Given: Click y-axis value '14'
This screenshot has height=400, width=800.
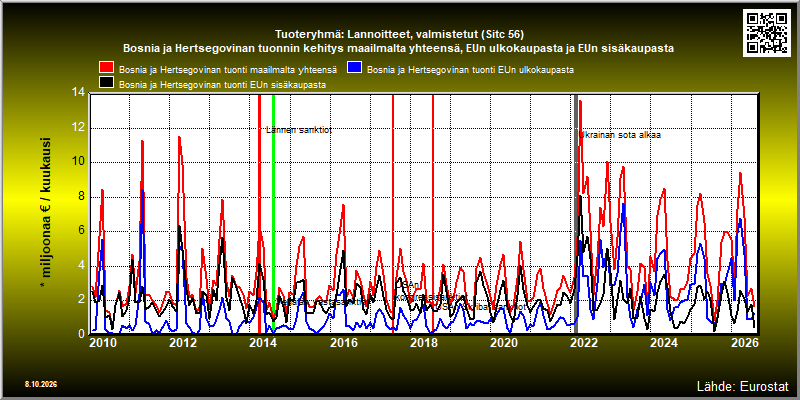Looking at the screenshot, I should pyautogui.click(x=78, y=94).
